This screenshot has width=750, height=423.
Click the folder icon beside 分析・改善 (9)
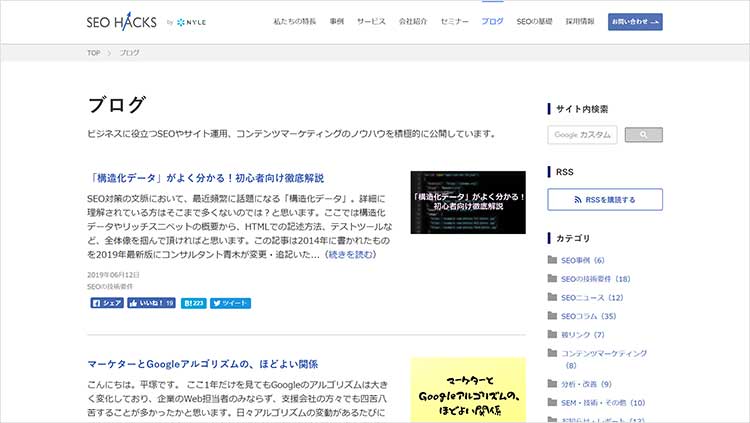[552, 384]
